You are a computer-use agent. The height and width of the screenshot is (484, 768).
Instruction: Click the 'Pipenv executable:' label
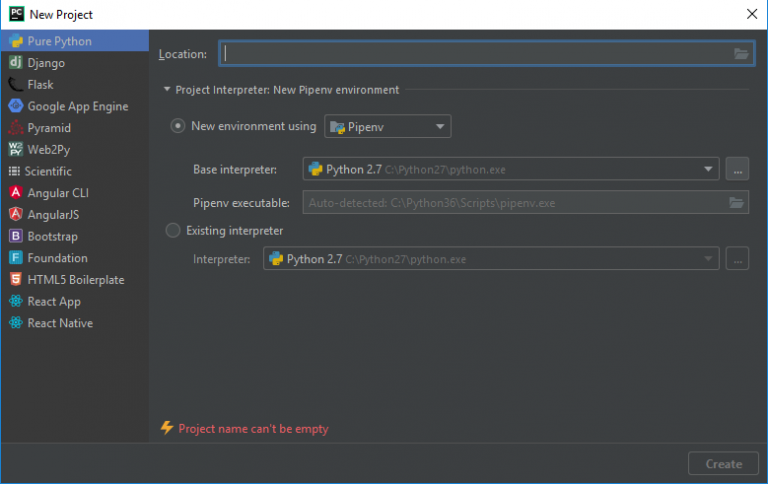point(241,203)
